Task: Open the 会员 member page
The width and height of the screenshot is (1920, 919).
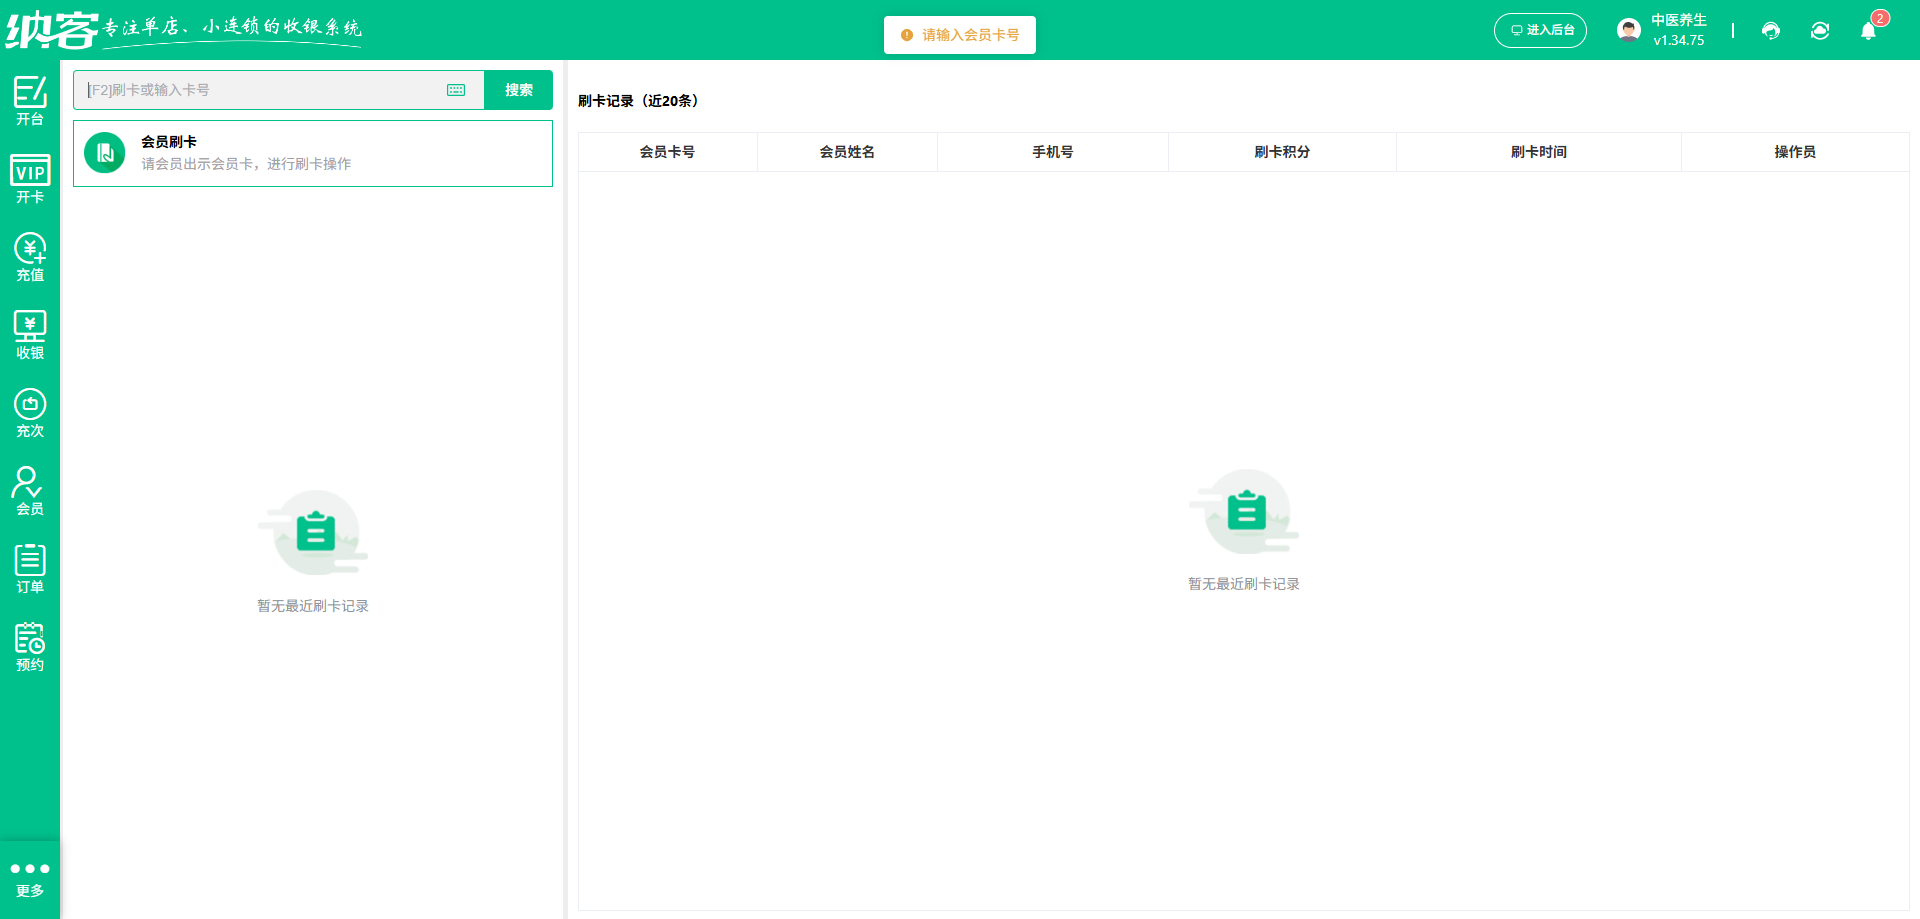Action: coord(30,491)
